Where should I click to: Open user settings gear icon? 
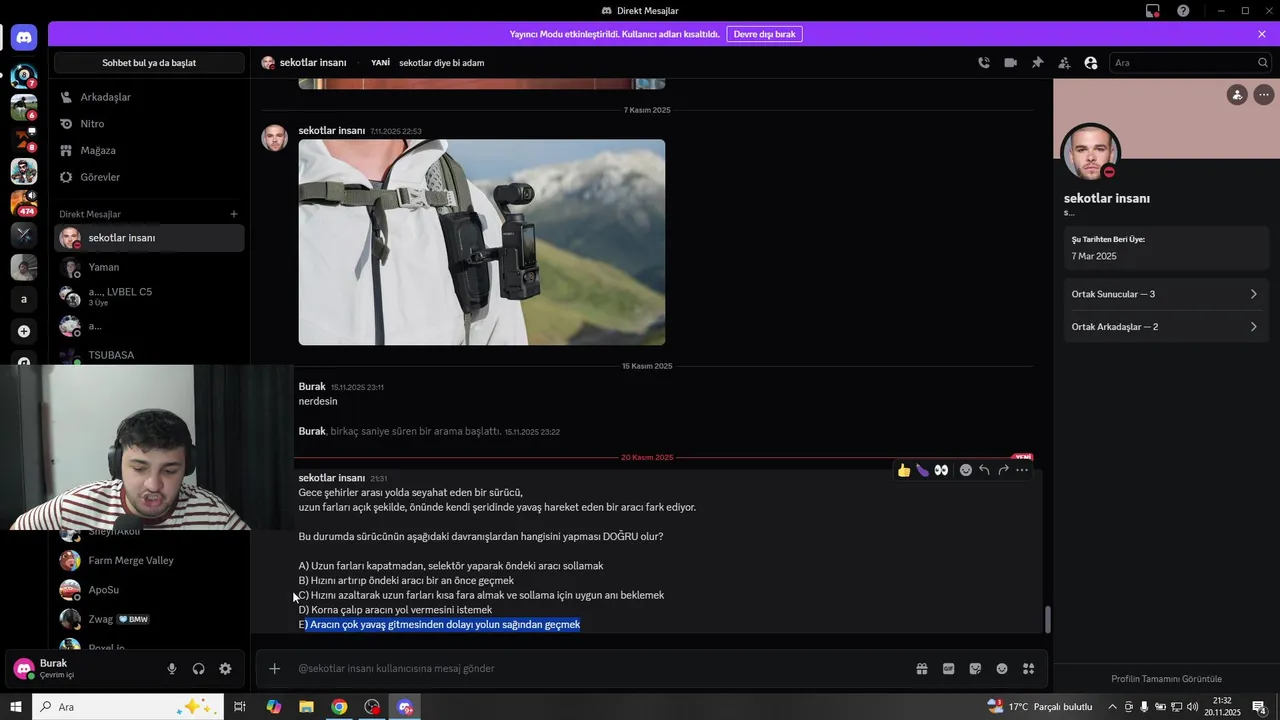coord(225,669)
